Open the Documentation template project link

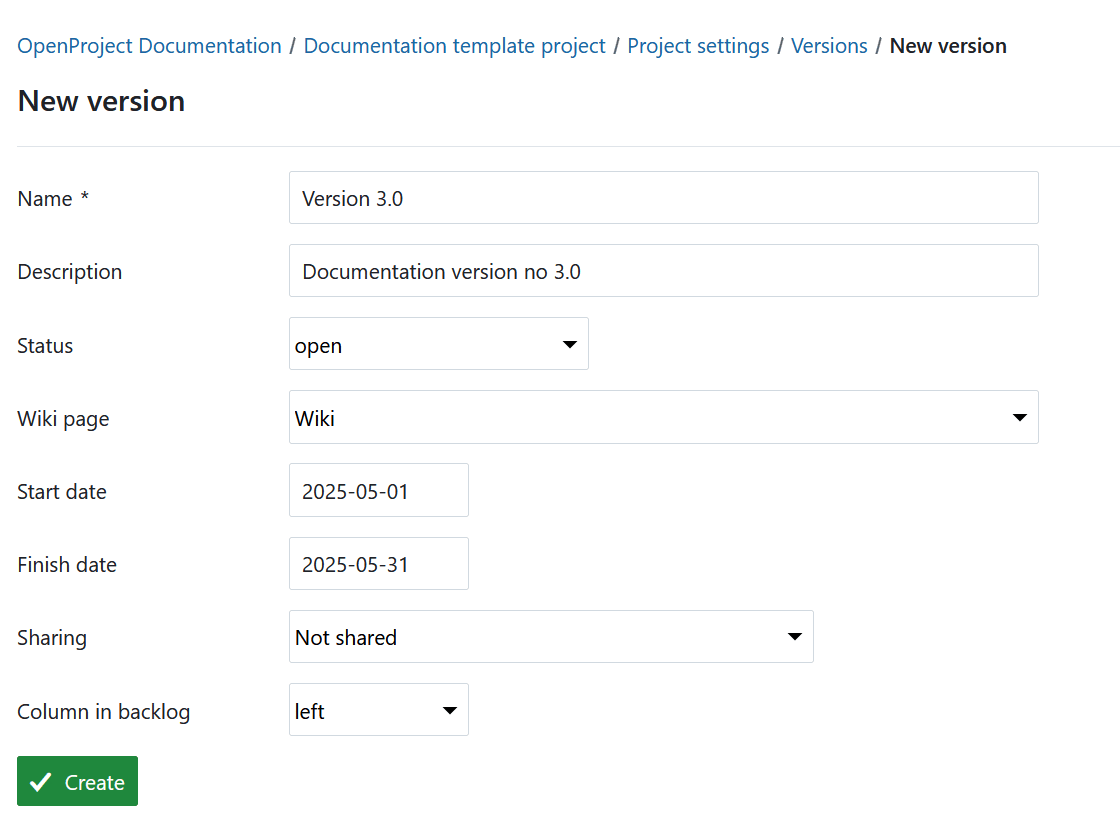[454, 45]
